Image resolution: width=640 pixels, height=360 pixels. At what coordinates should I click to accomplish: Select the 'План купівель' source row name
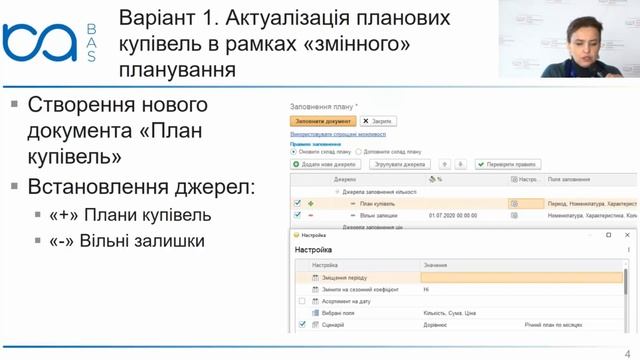click(377, 203)
